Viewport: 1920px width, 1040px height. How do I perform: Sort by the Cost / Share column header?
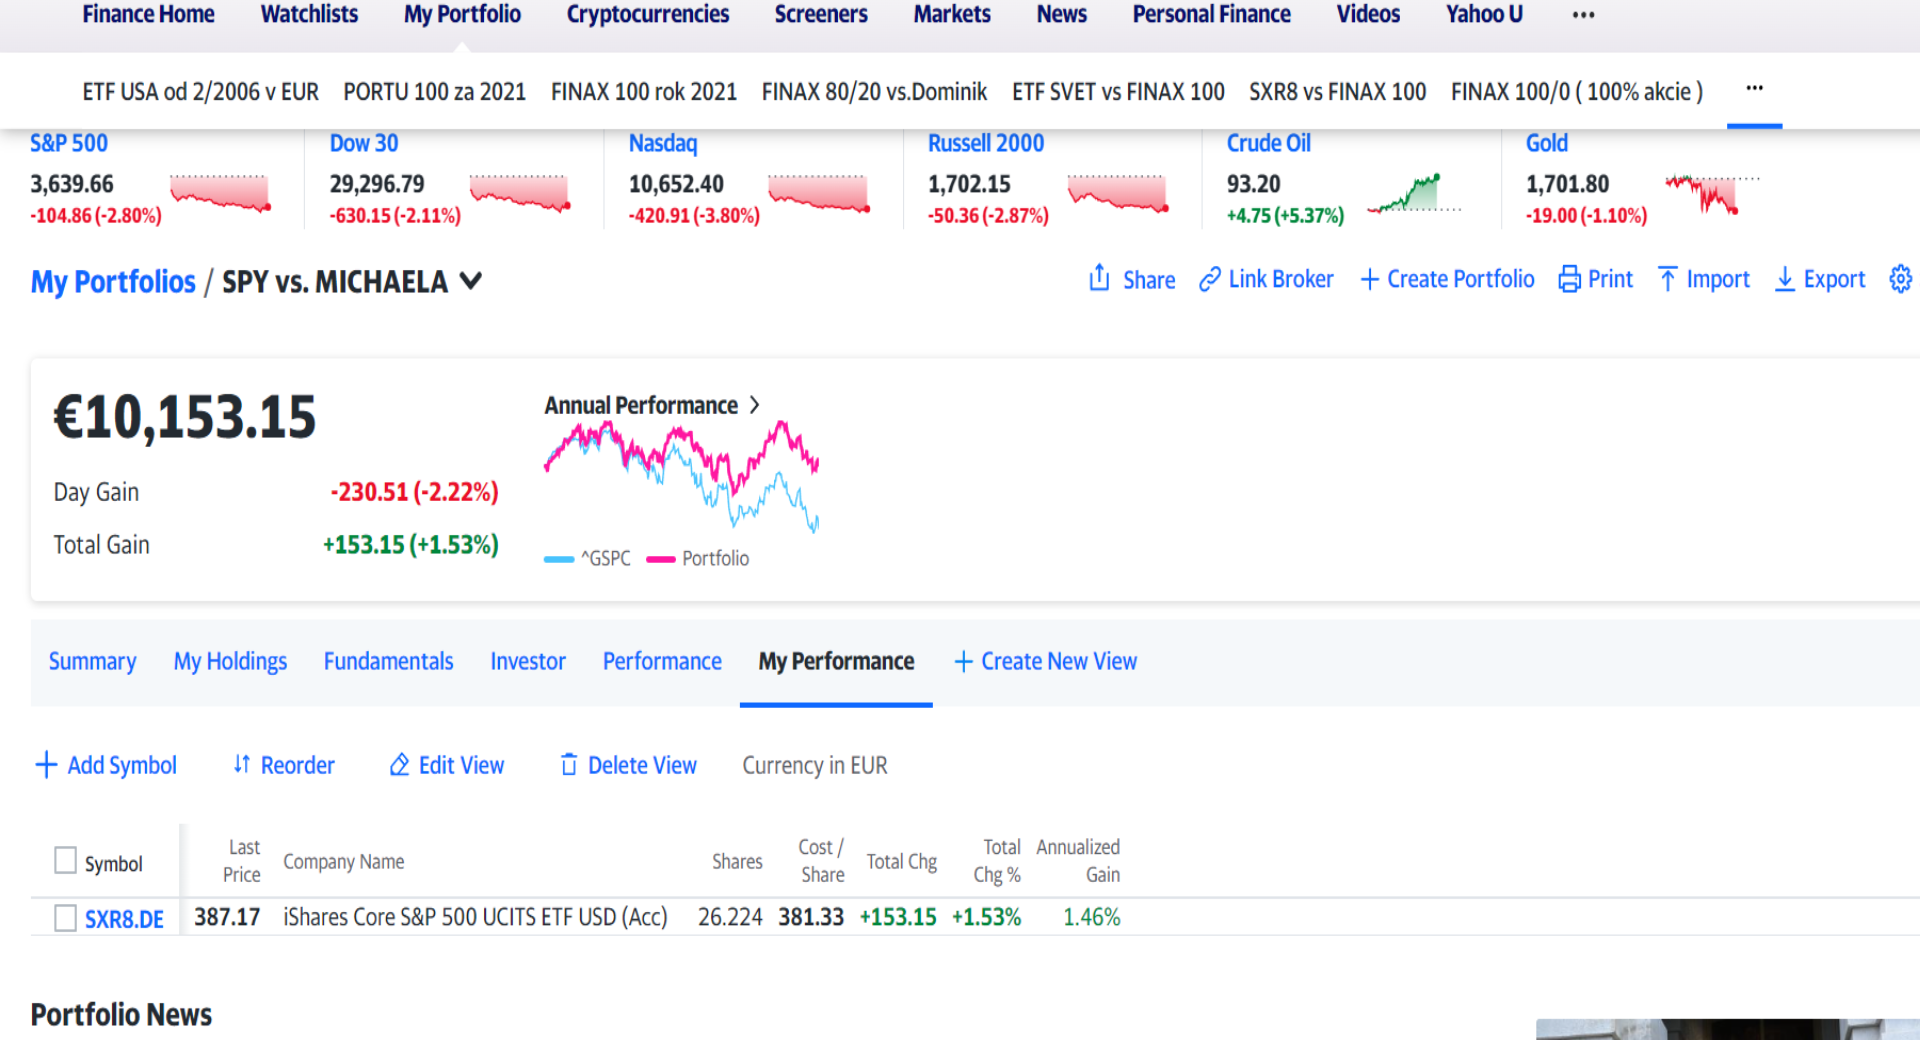pyautogui.click(x=821, y=861)
